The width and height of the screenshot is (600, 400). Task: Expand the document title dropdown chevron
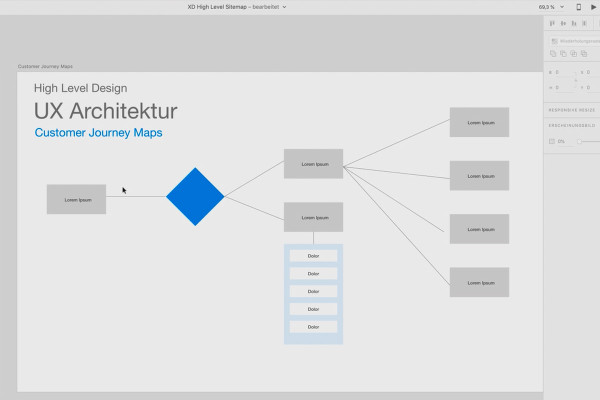click(x=284, y=7)
